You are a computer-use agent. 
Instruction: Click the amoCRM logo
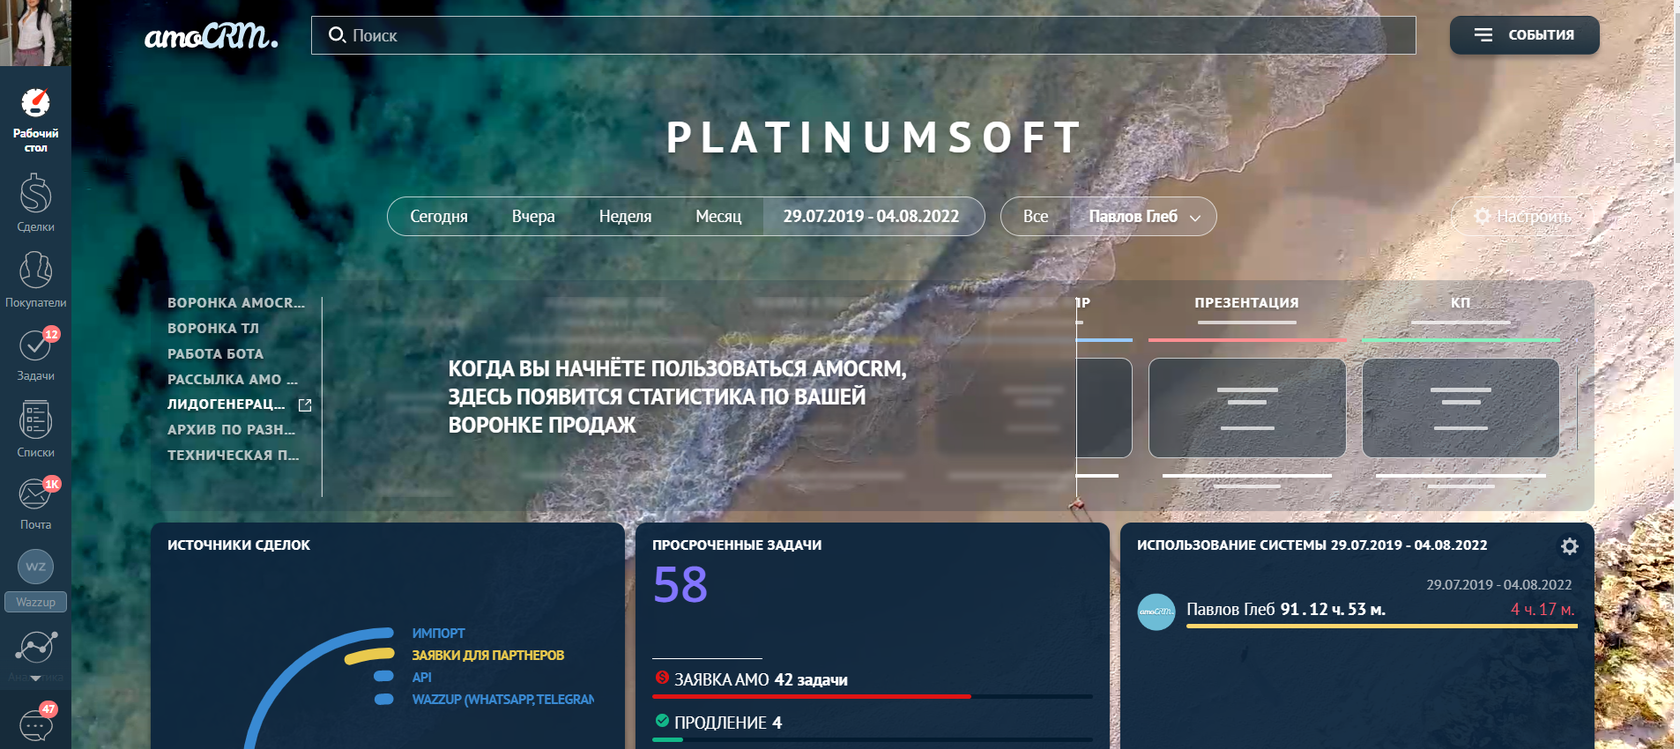coord(211,36)
